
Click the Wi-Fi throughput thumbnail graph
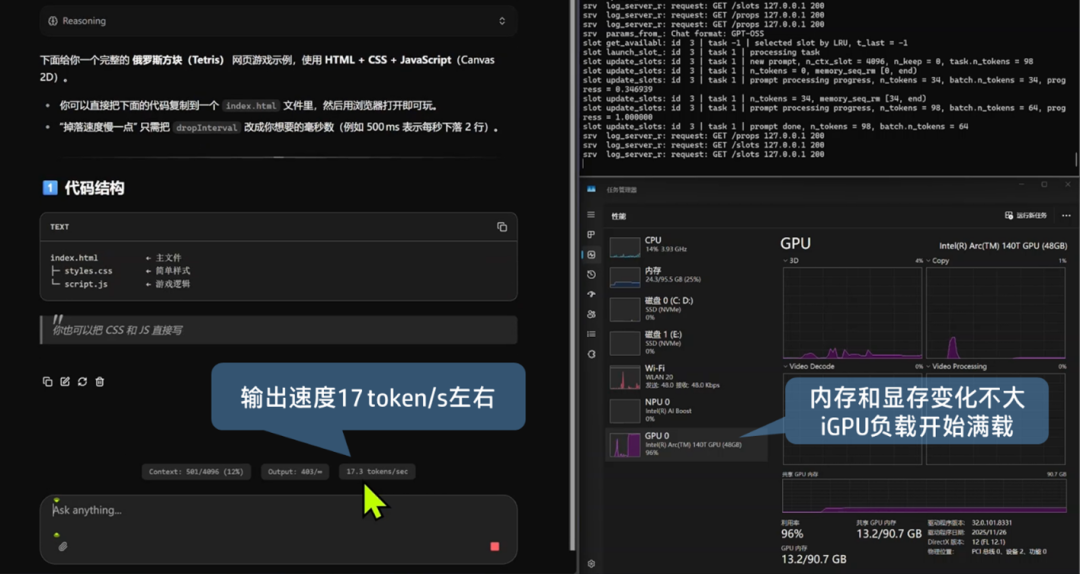coord(625,378)
